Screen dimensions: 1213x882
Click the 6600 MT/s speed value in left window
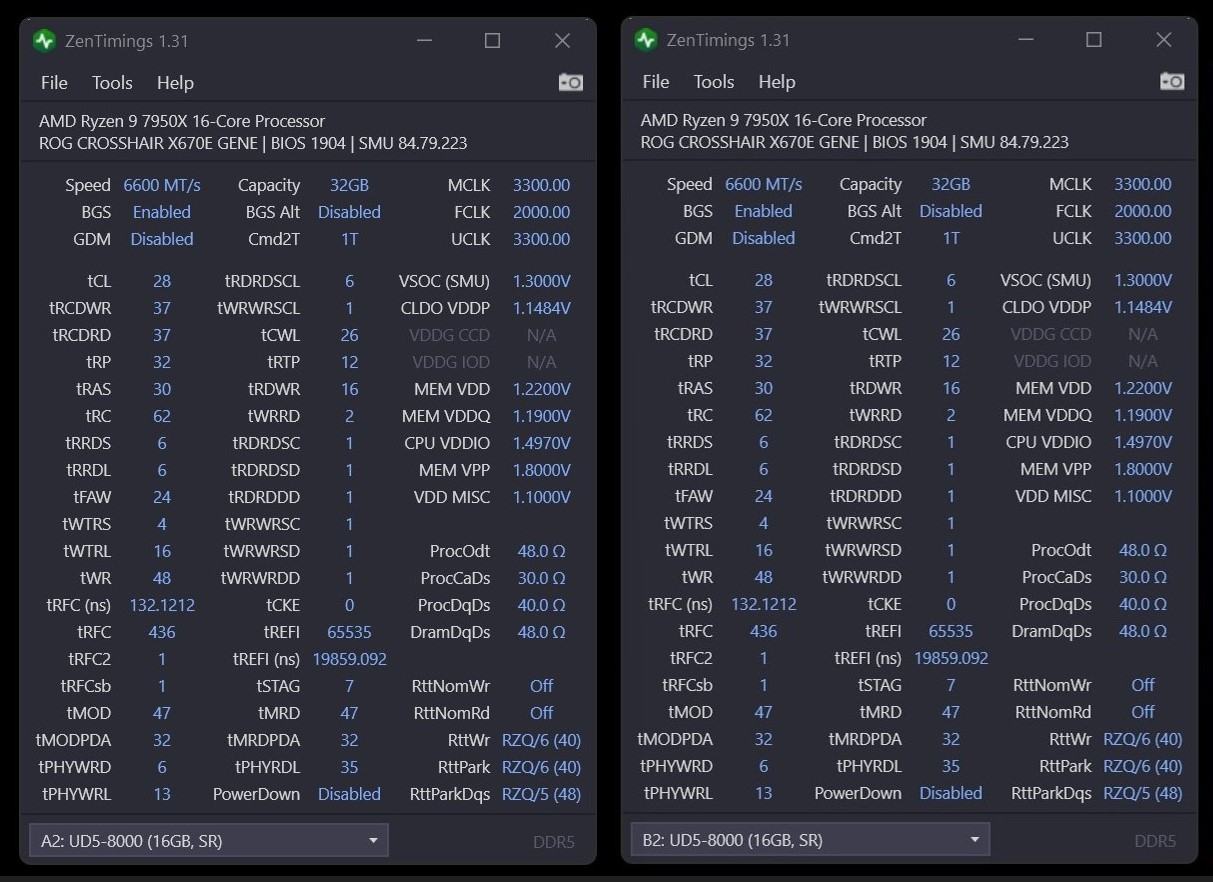[162, 185]
